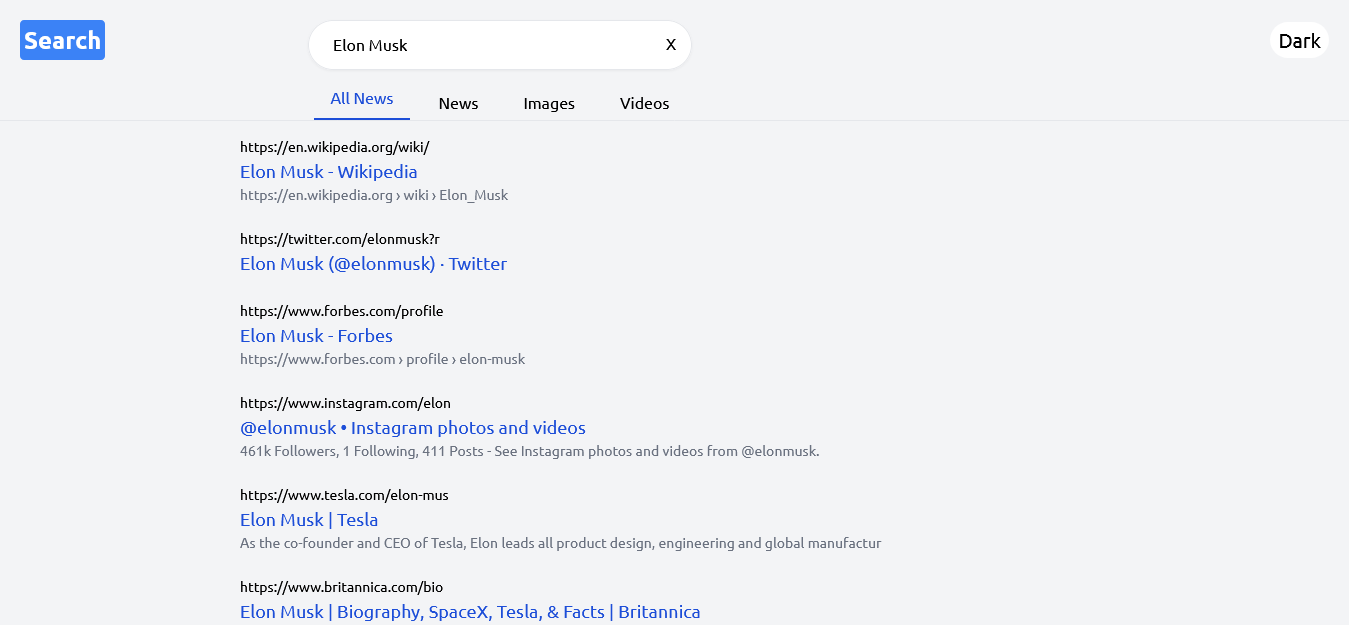1349x625 pixels.
Task: Open the Videos tab
Action: tap(644, 103)
